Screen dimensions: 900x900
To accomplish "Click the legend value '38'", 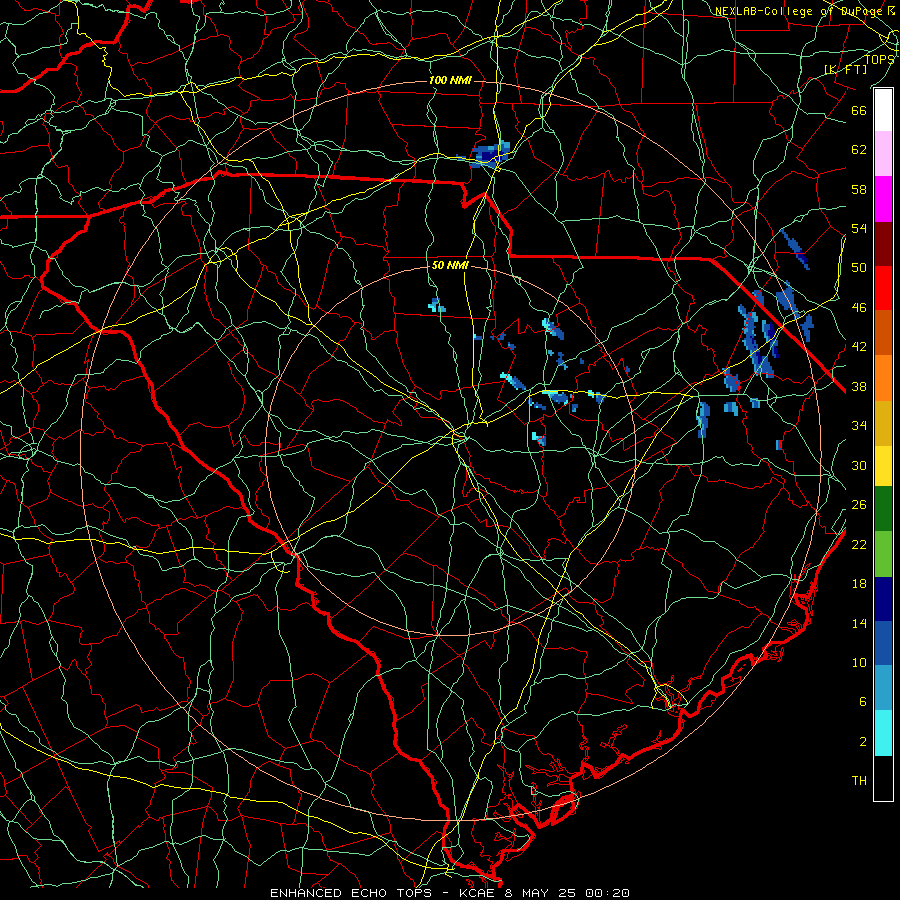I will pos(859,386).
